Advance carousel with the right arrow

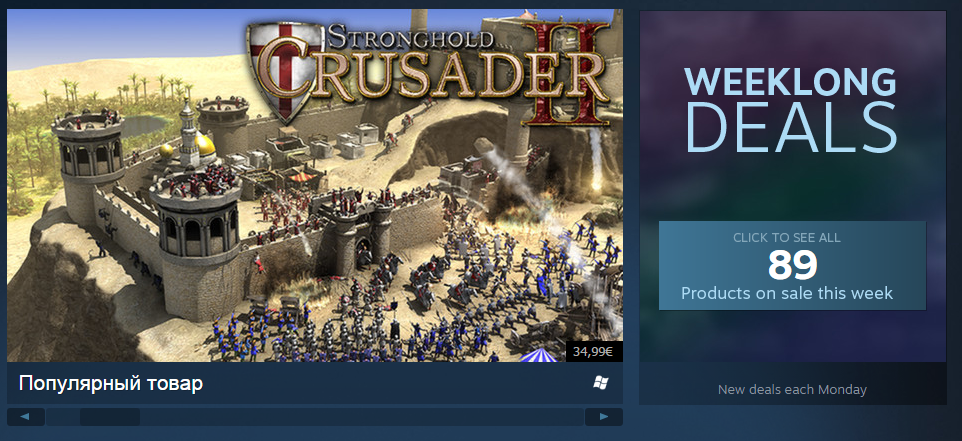point(604,417)
